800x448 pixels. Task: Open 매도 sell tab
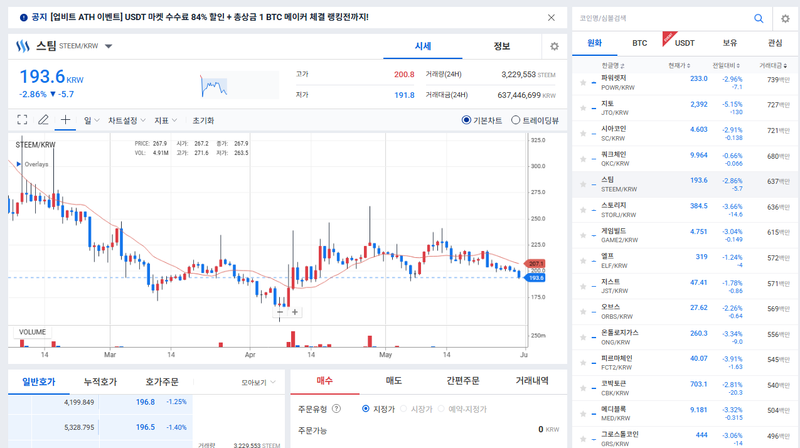[394, 381]
